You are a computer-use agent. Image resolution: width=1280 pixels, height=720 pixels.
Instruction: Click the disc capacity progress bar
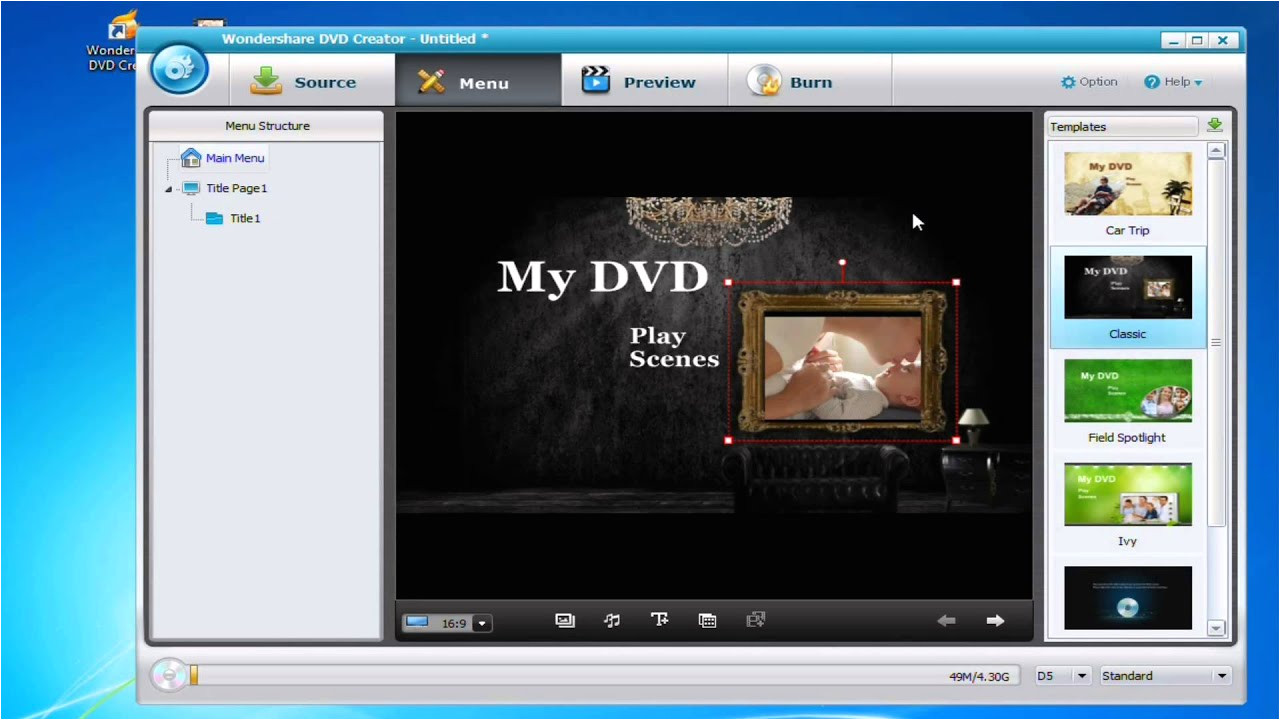coord(605,676)
